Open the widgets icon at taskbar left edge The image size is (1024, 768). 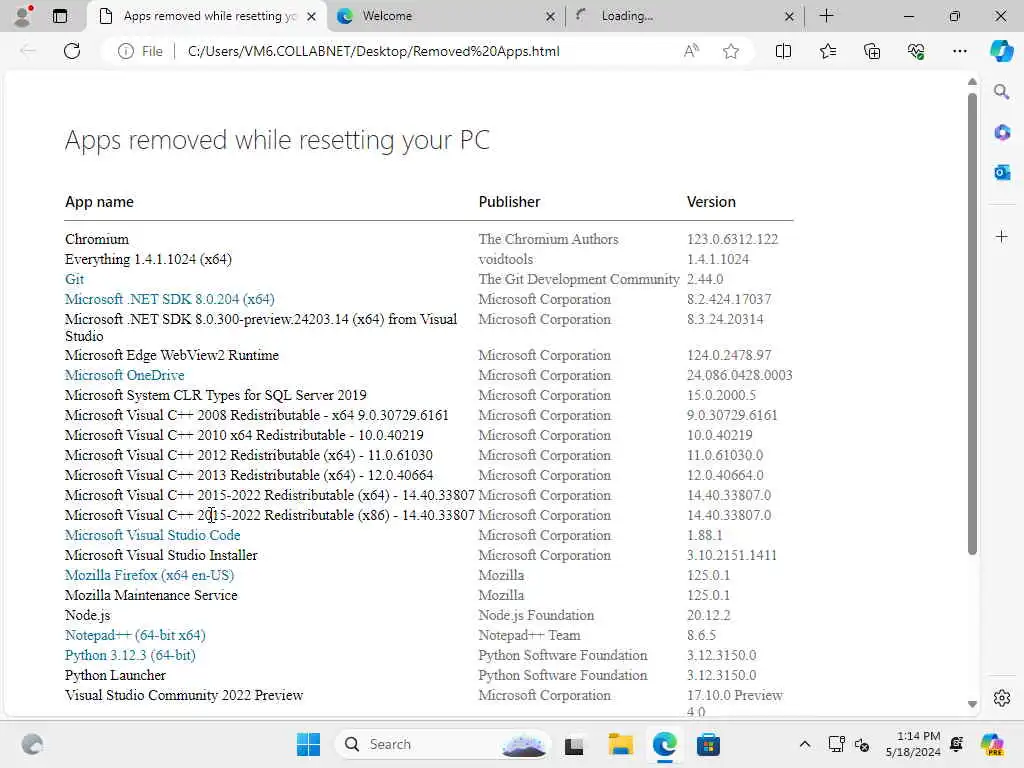32,744
